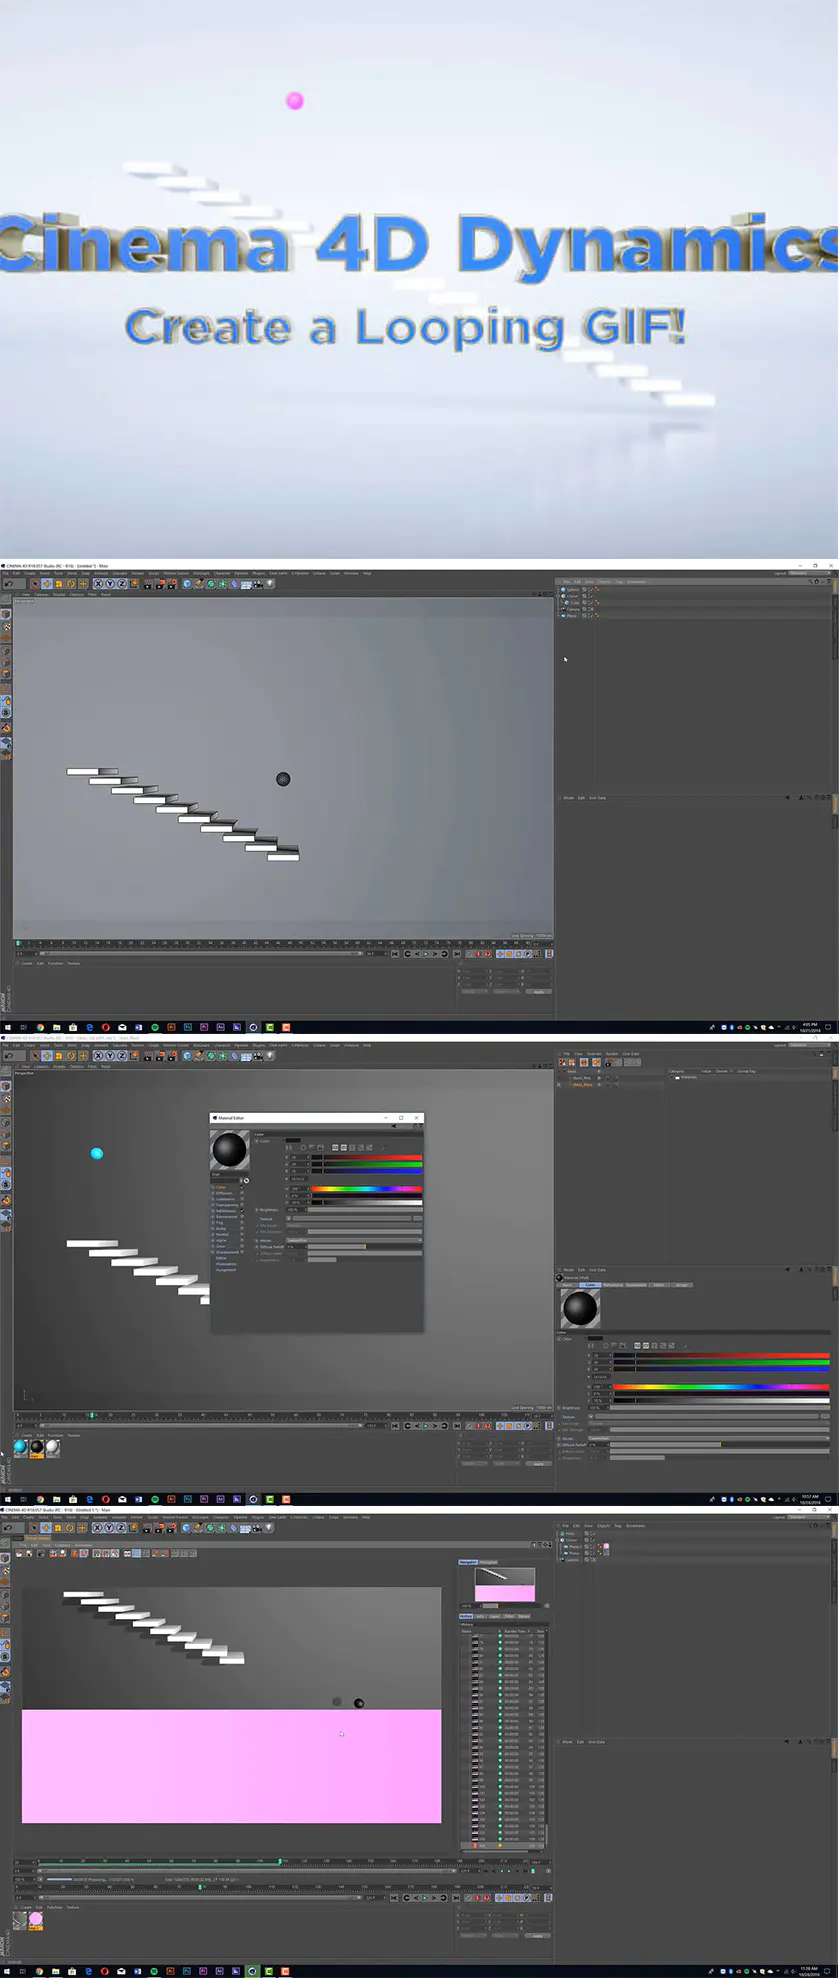
Task: Select the Scale tool in the dark-sphere scene window
Action: click(x=58, y=583)
